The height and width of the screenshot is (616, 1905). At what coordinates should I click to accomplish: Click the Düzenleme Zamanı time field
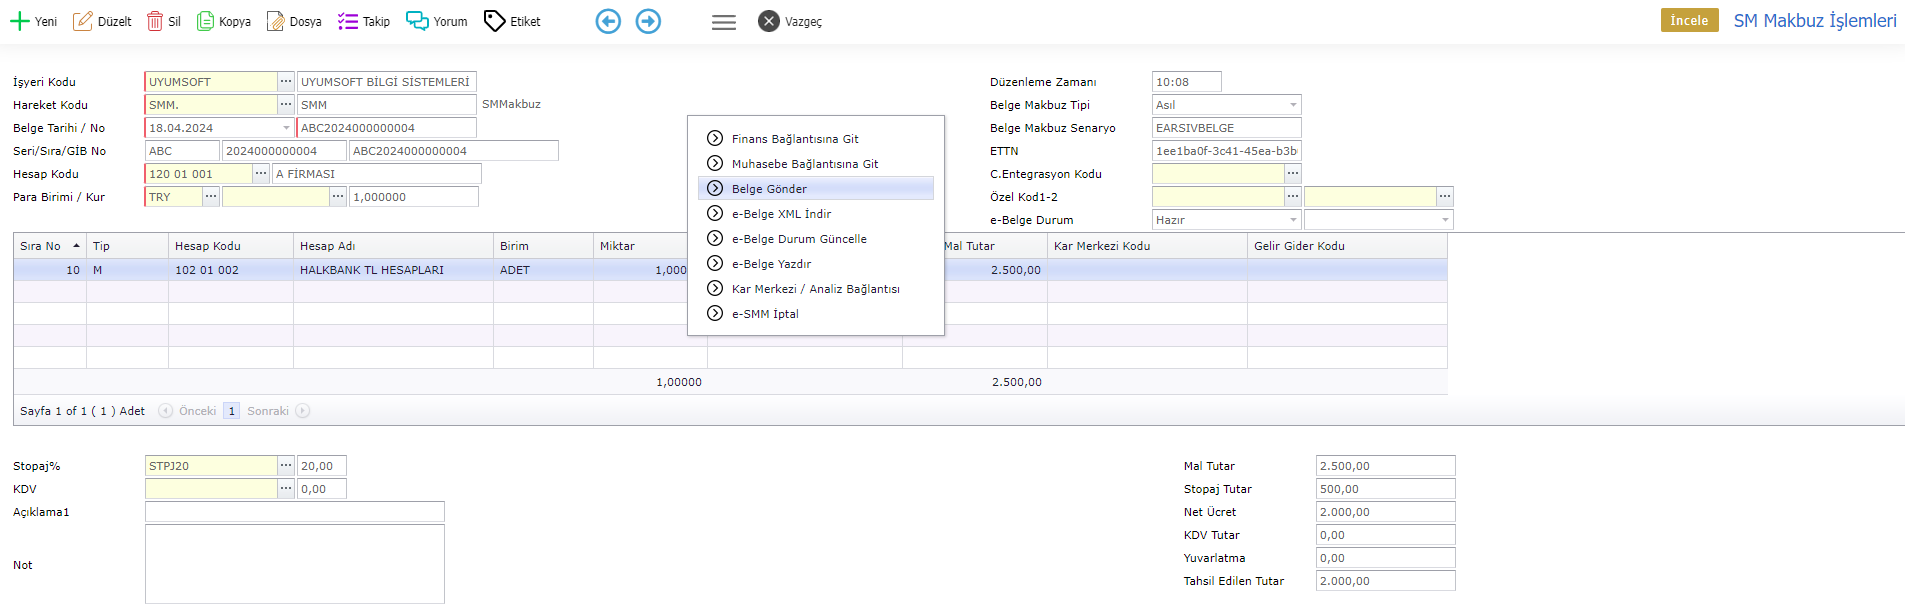click(x=1187, y=82)
